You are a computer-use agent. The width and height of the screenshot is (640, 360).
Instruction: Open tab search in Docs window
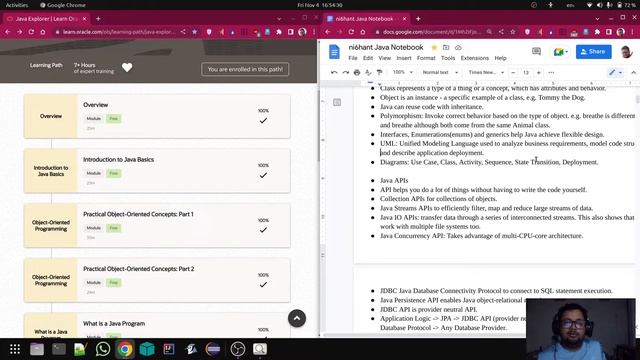pos(597,19)
